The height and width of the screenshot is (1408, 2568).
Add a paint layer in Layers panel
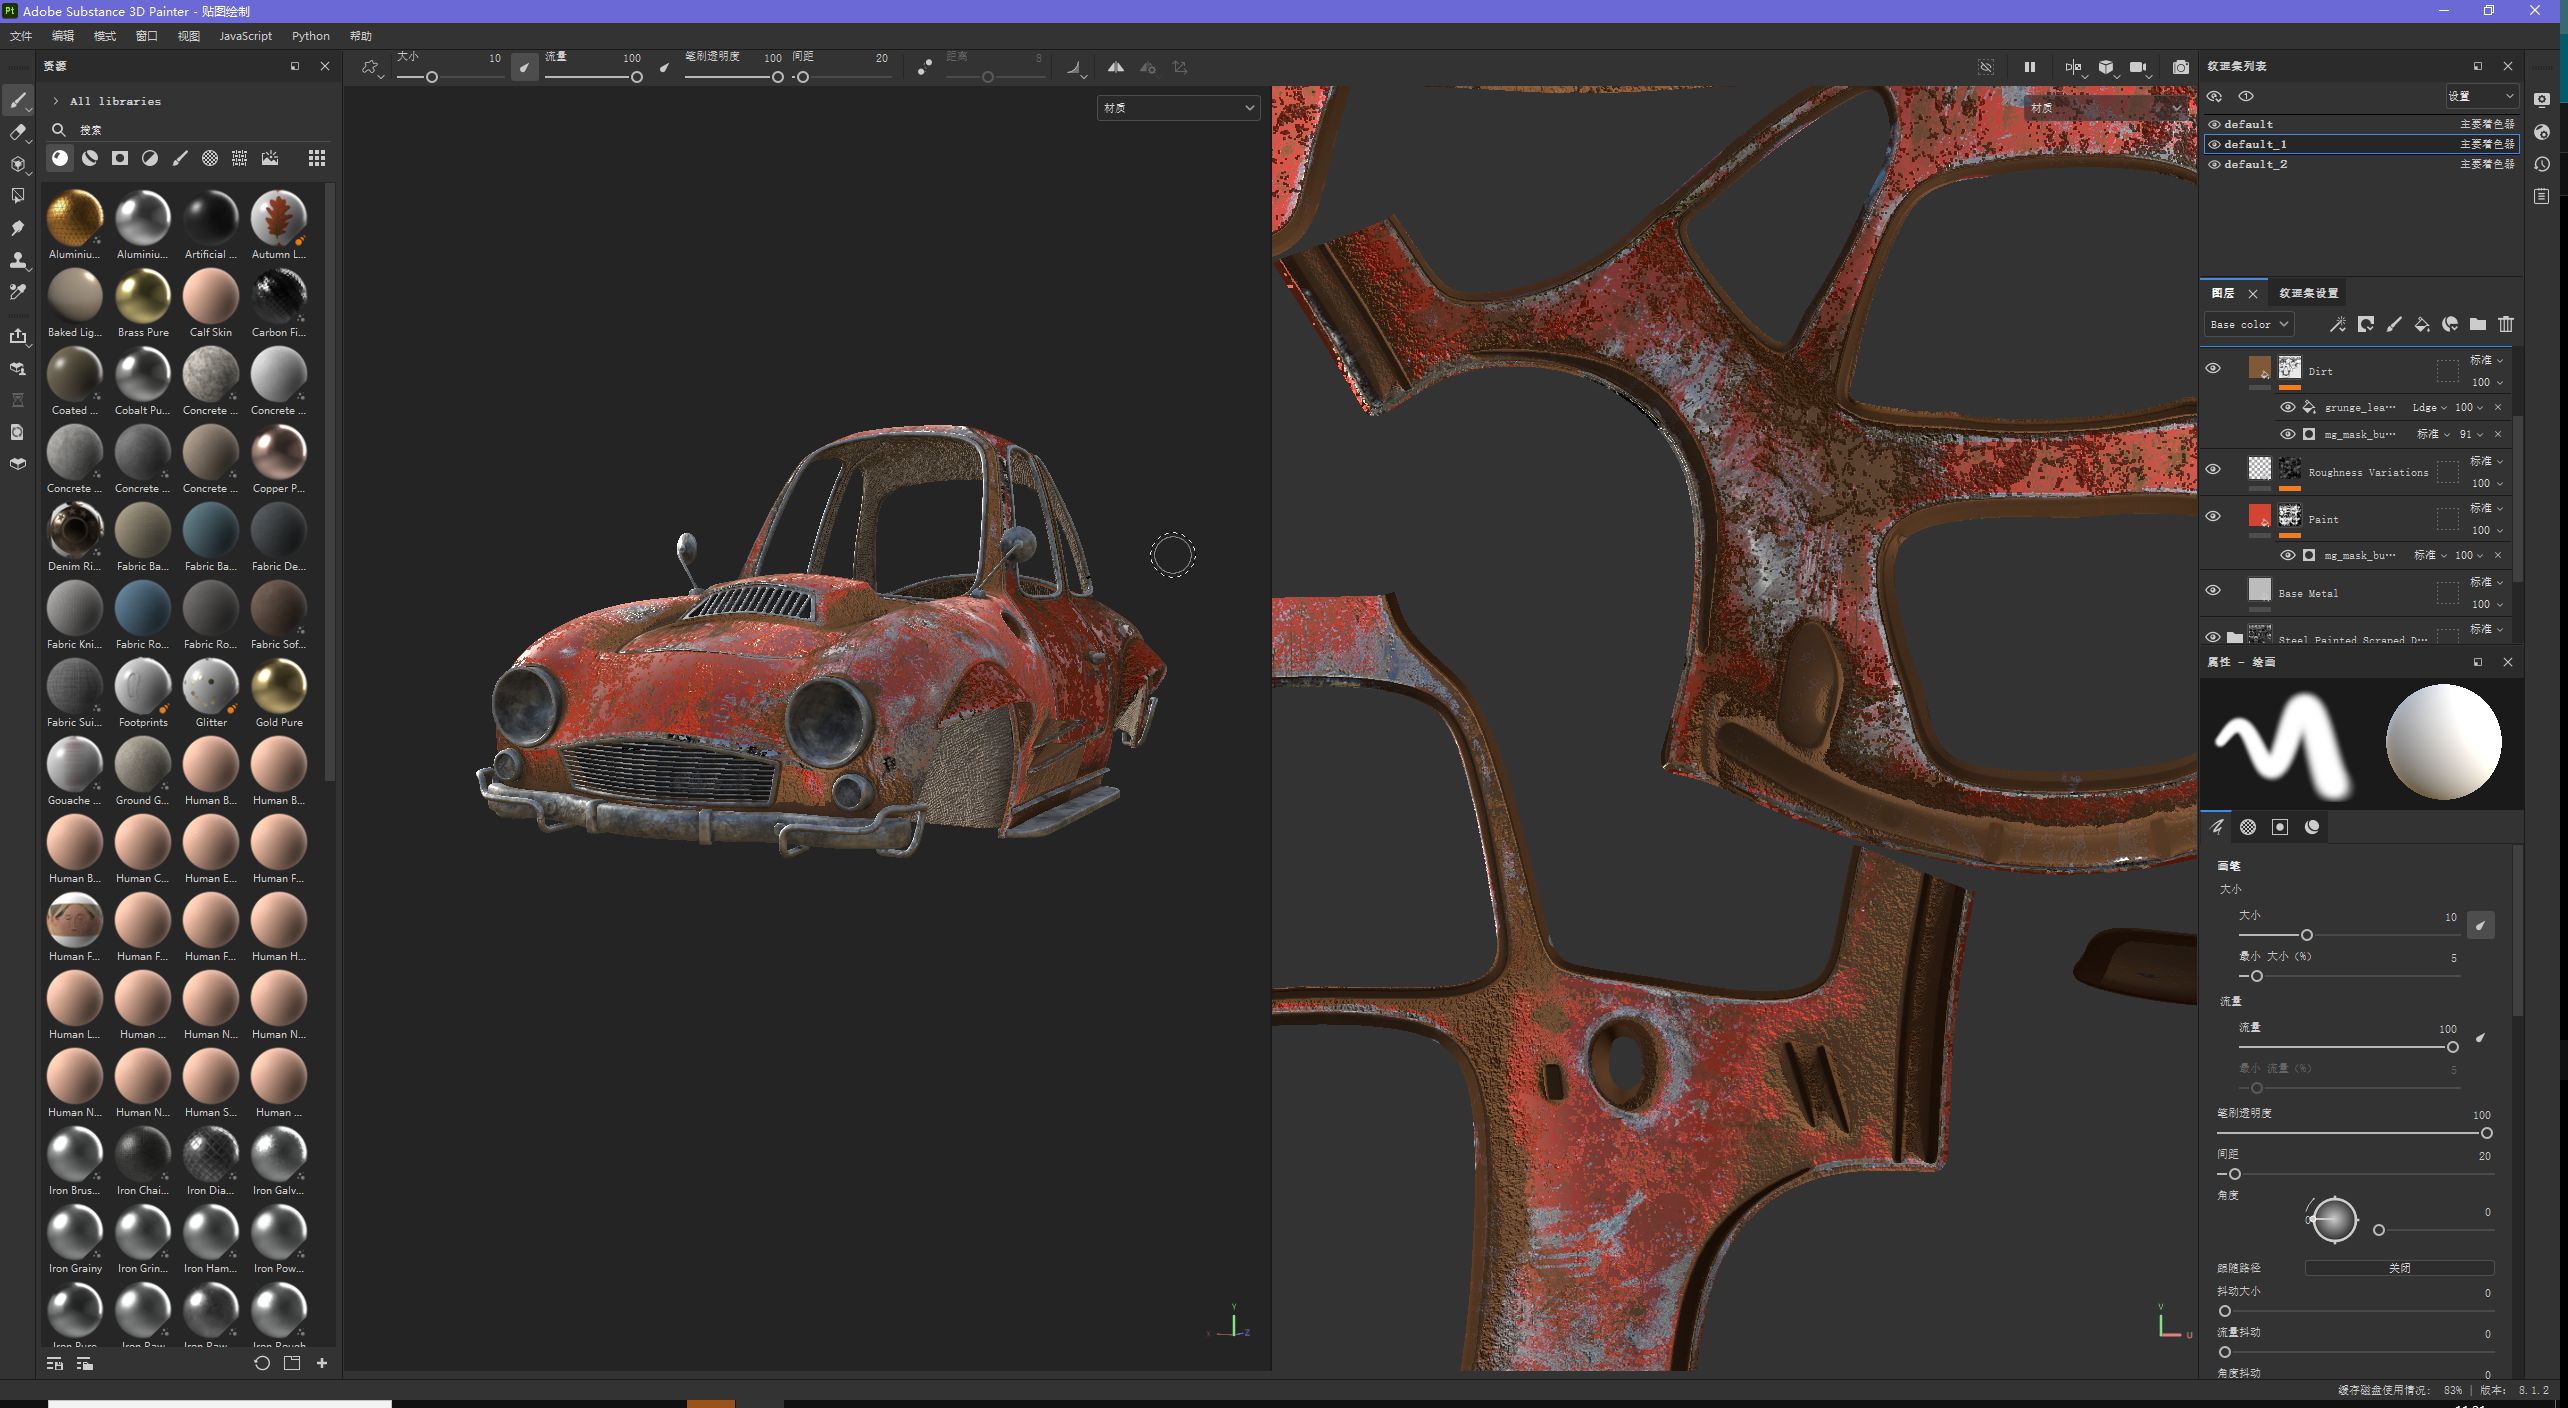(x=2394, y=324)
